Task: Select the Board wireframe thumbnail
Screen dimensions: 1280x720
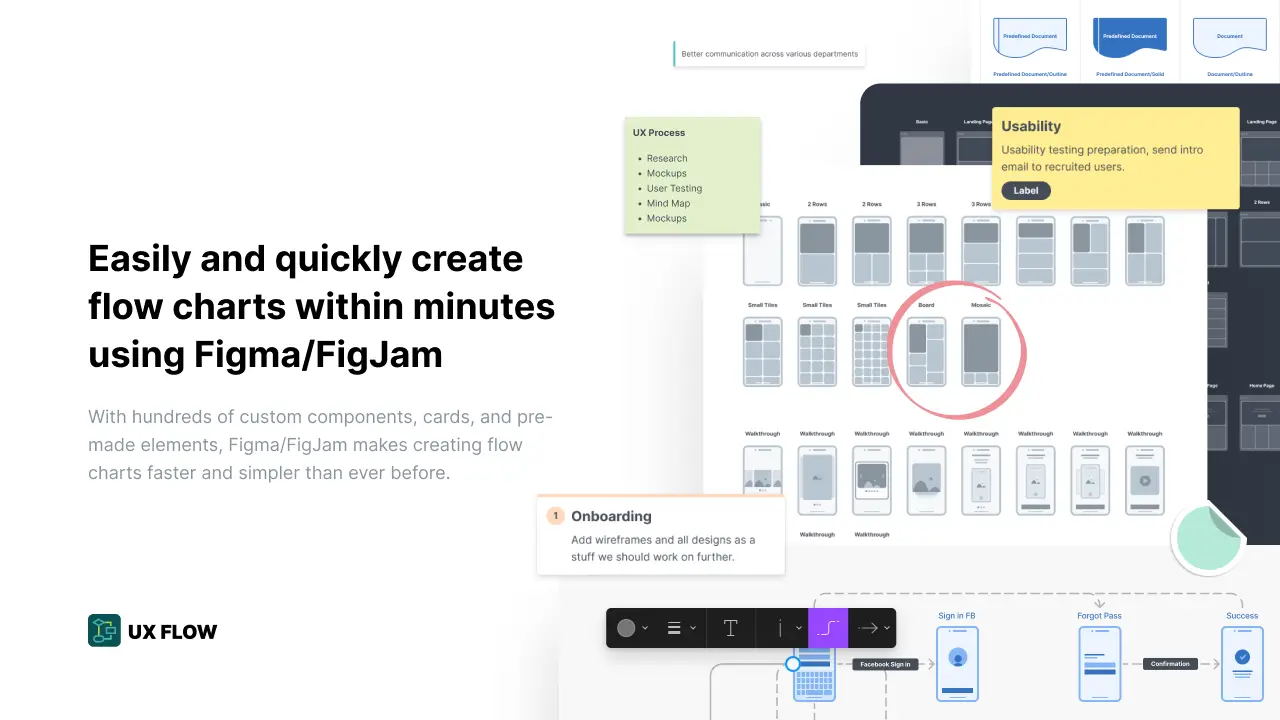Action: [x=926, y=352]
